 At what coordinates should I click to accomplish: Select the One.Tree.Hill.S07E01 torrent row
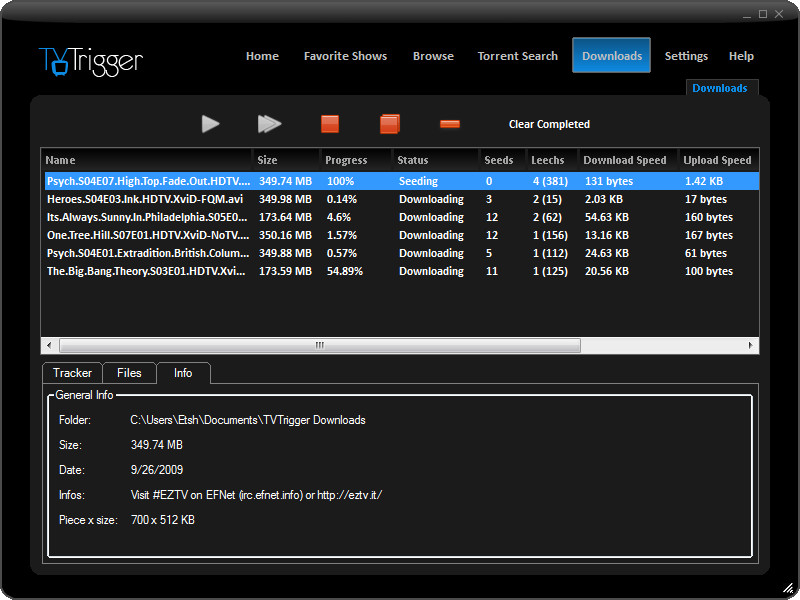[400, 235]
